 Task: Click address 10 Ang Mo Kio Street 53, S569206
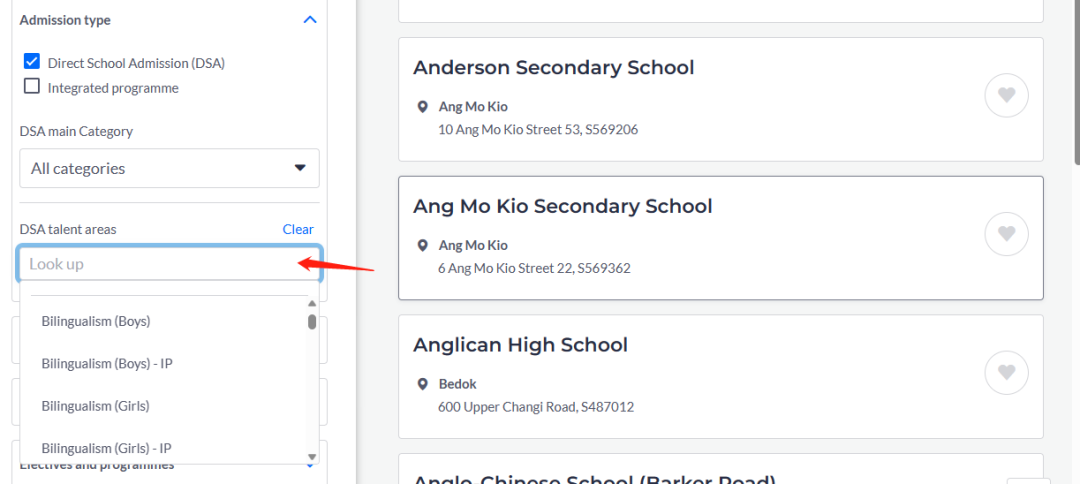click(538, 129)
